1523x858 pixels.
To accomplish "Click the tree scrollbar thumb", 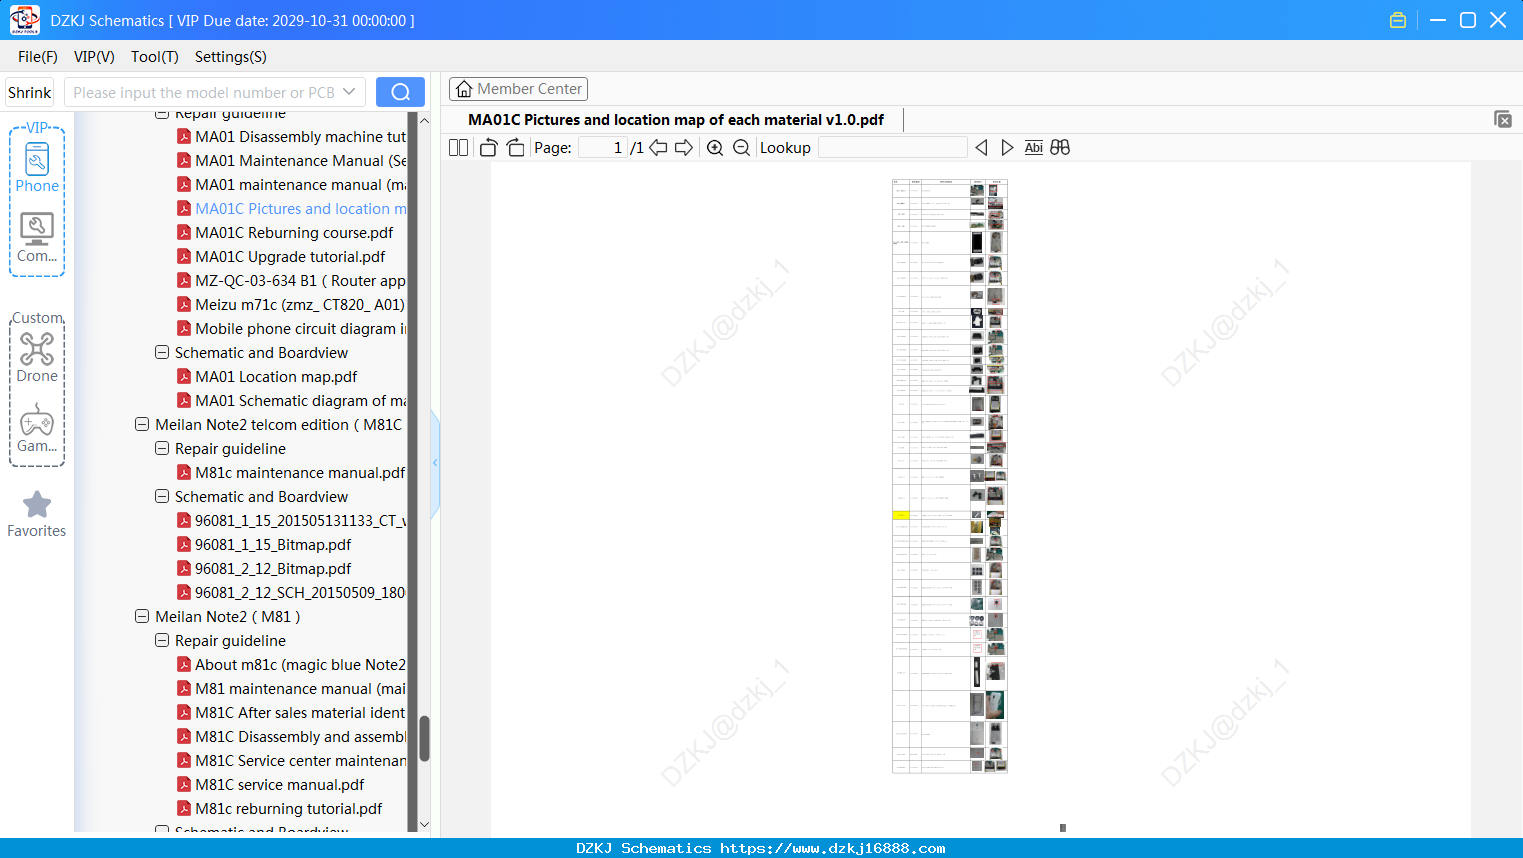I will (x=424, y=739).
